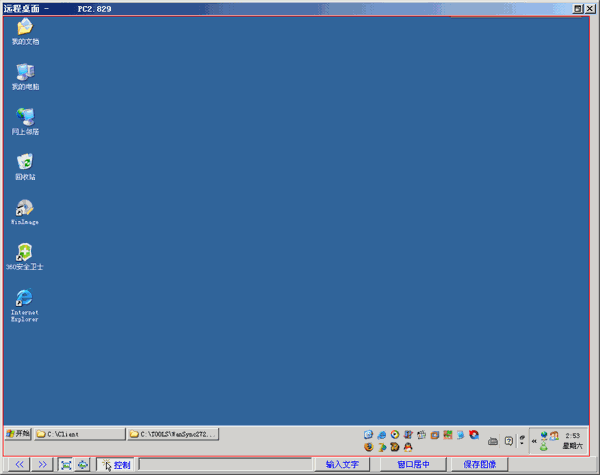Click the 输入文字 button
600x475 pixels.
[x=341, y=465]
